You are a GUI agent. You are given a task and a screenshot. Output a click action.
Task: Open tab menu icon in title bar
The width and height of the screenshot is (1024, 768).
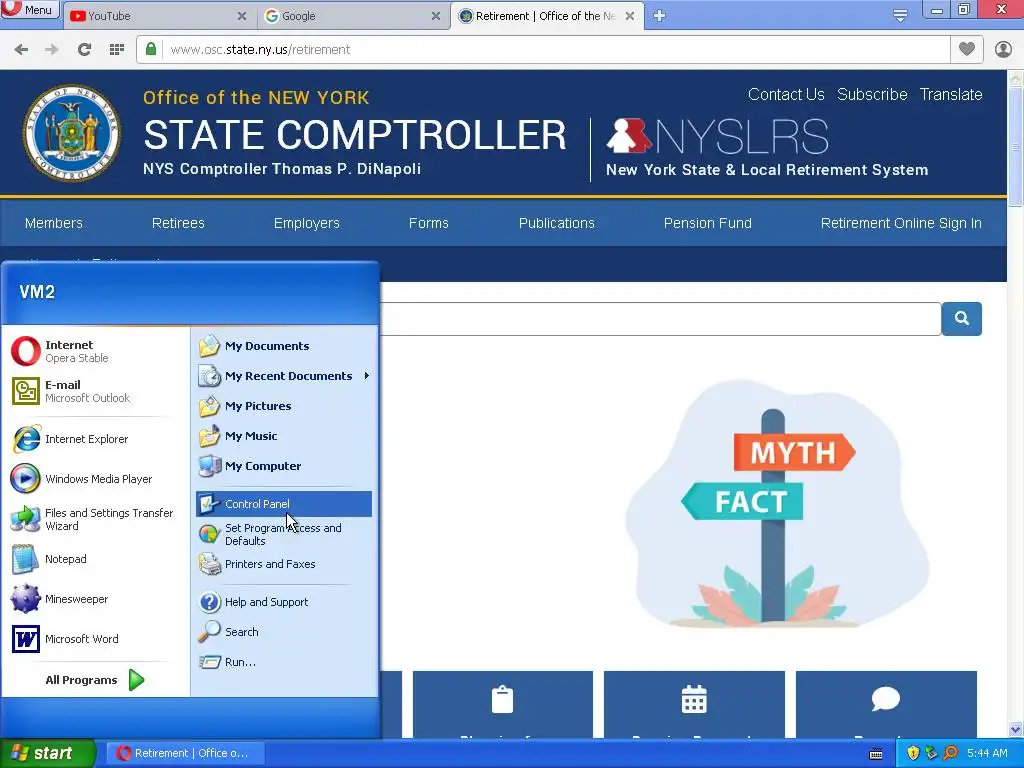coord(900,16)
